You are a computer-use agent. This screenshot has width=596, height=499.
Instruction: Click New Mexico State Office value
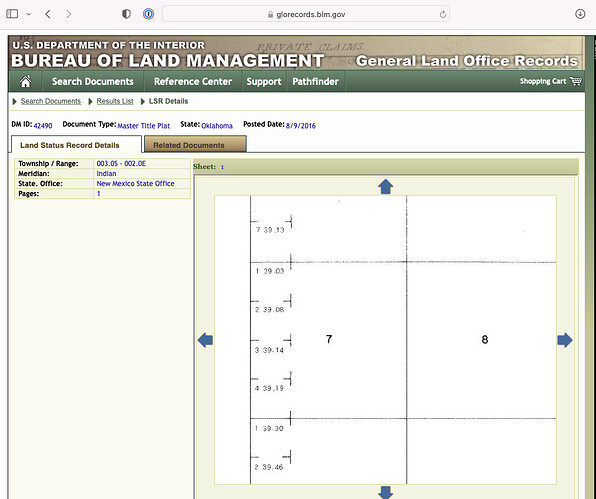(135, 183)
